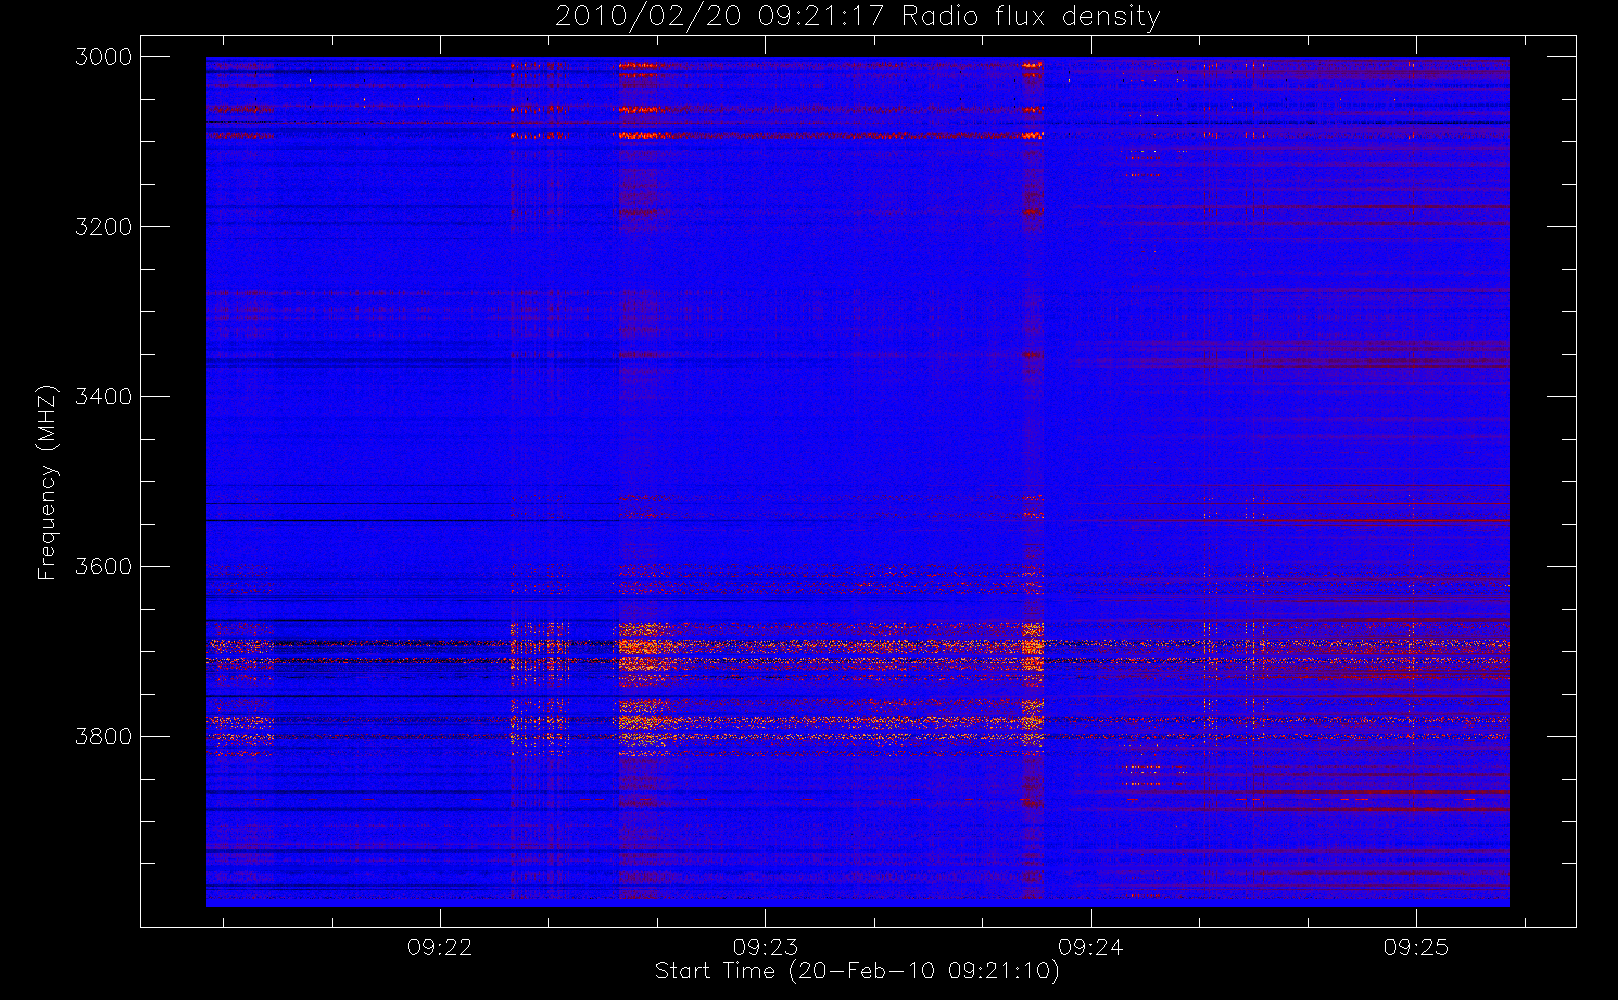Select the 3000 frequency tick label

click(104, 57)
